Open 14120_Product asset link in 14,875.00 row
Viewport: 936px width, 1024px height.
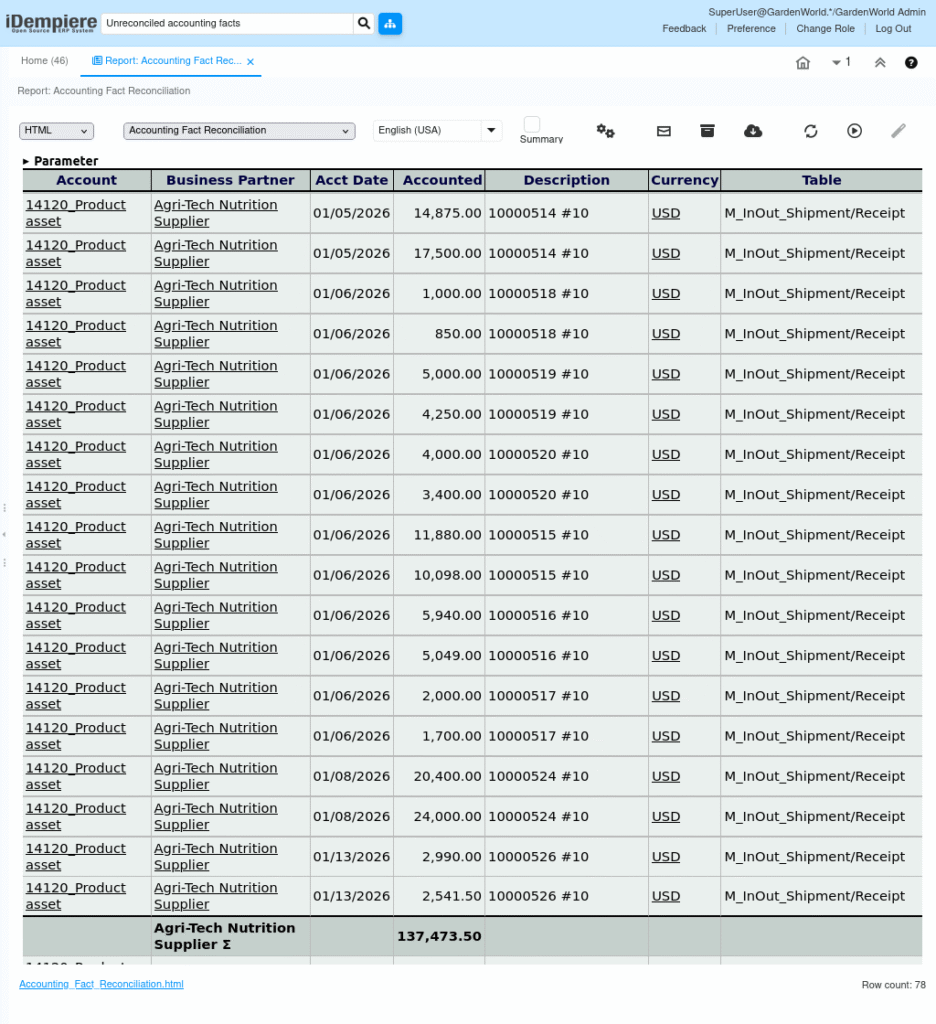point(76,213)
